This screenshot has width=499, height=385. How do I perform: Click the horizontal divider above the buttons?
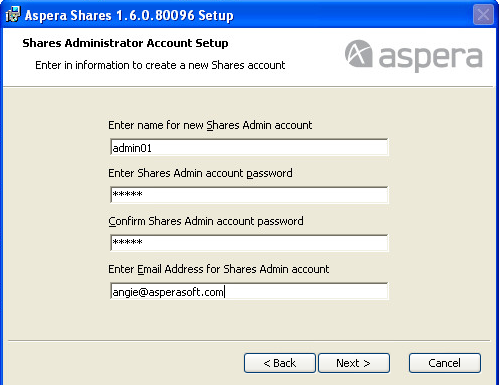tap(249, 341)
